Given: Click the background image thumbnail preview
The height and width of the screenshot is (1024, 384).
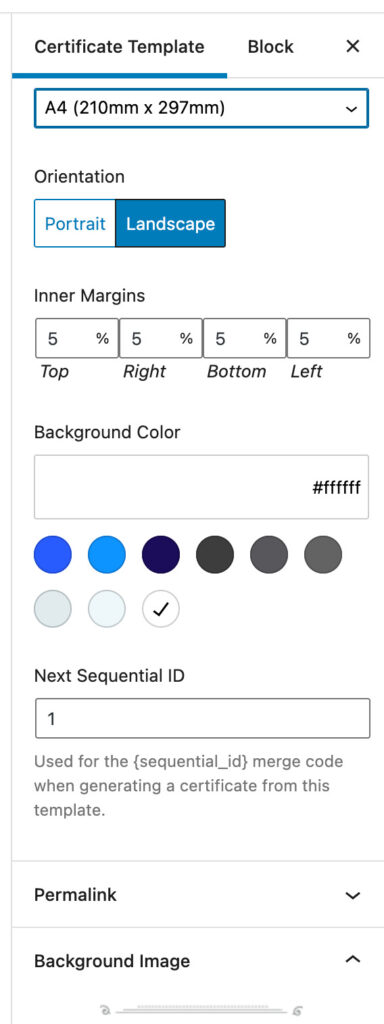Looking at the screenshot, I should [200, 1011].
